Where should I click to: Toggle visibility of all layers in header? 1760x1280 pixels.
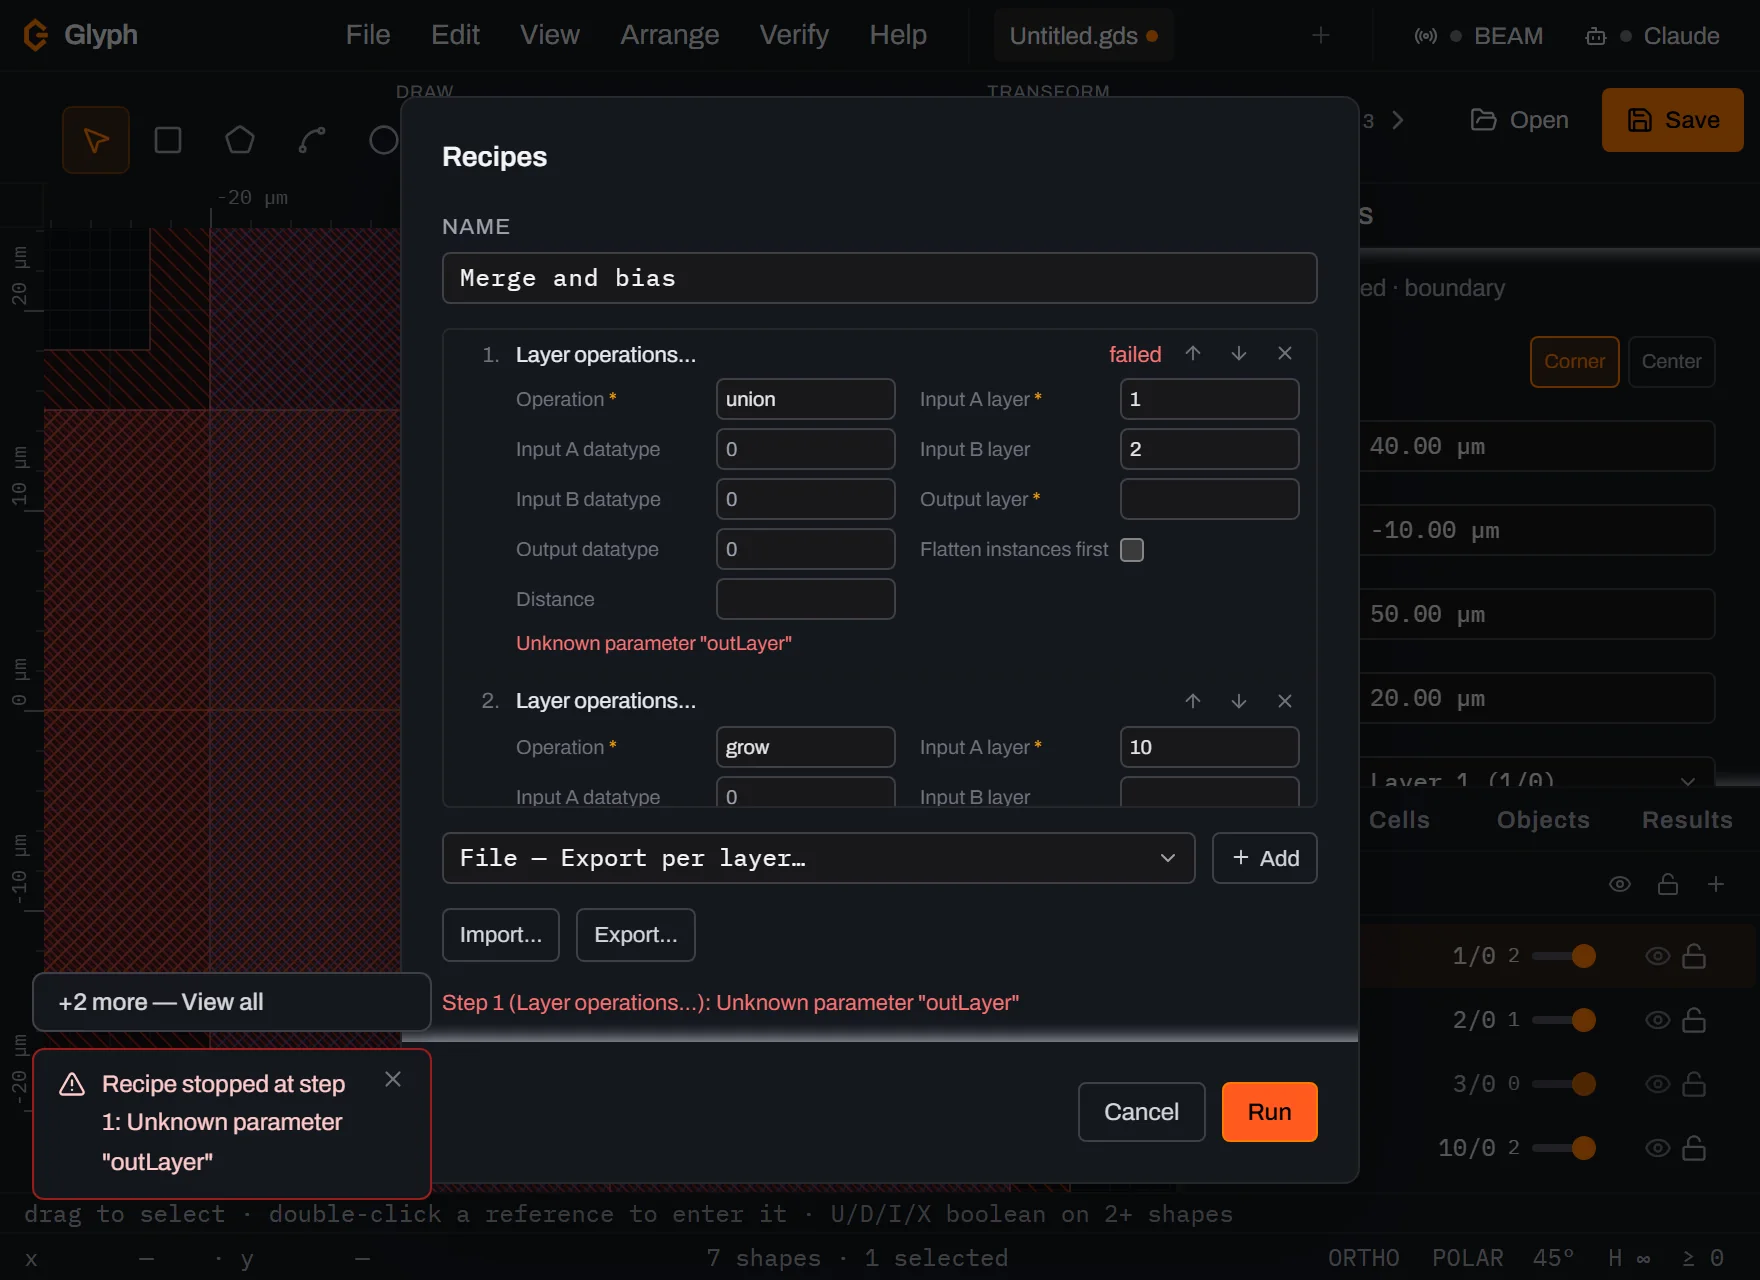[x=1620, y=884]
